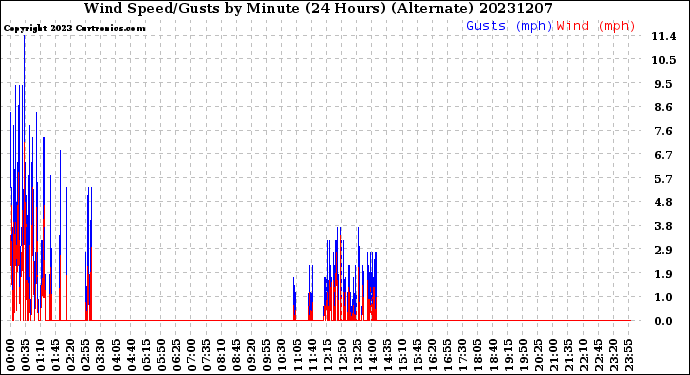The image size is (690, 375).
Task: Click the gust spikes near 02:55
Action: click(x=88, y=254)
